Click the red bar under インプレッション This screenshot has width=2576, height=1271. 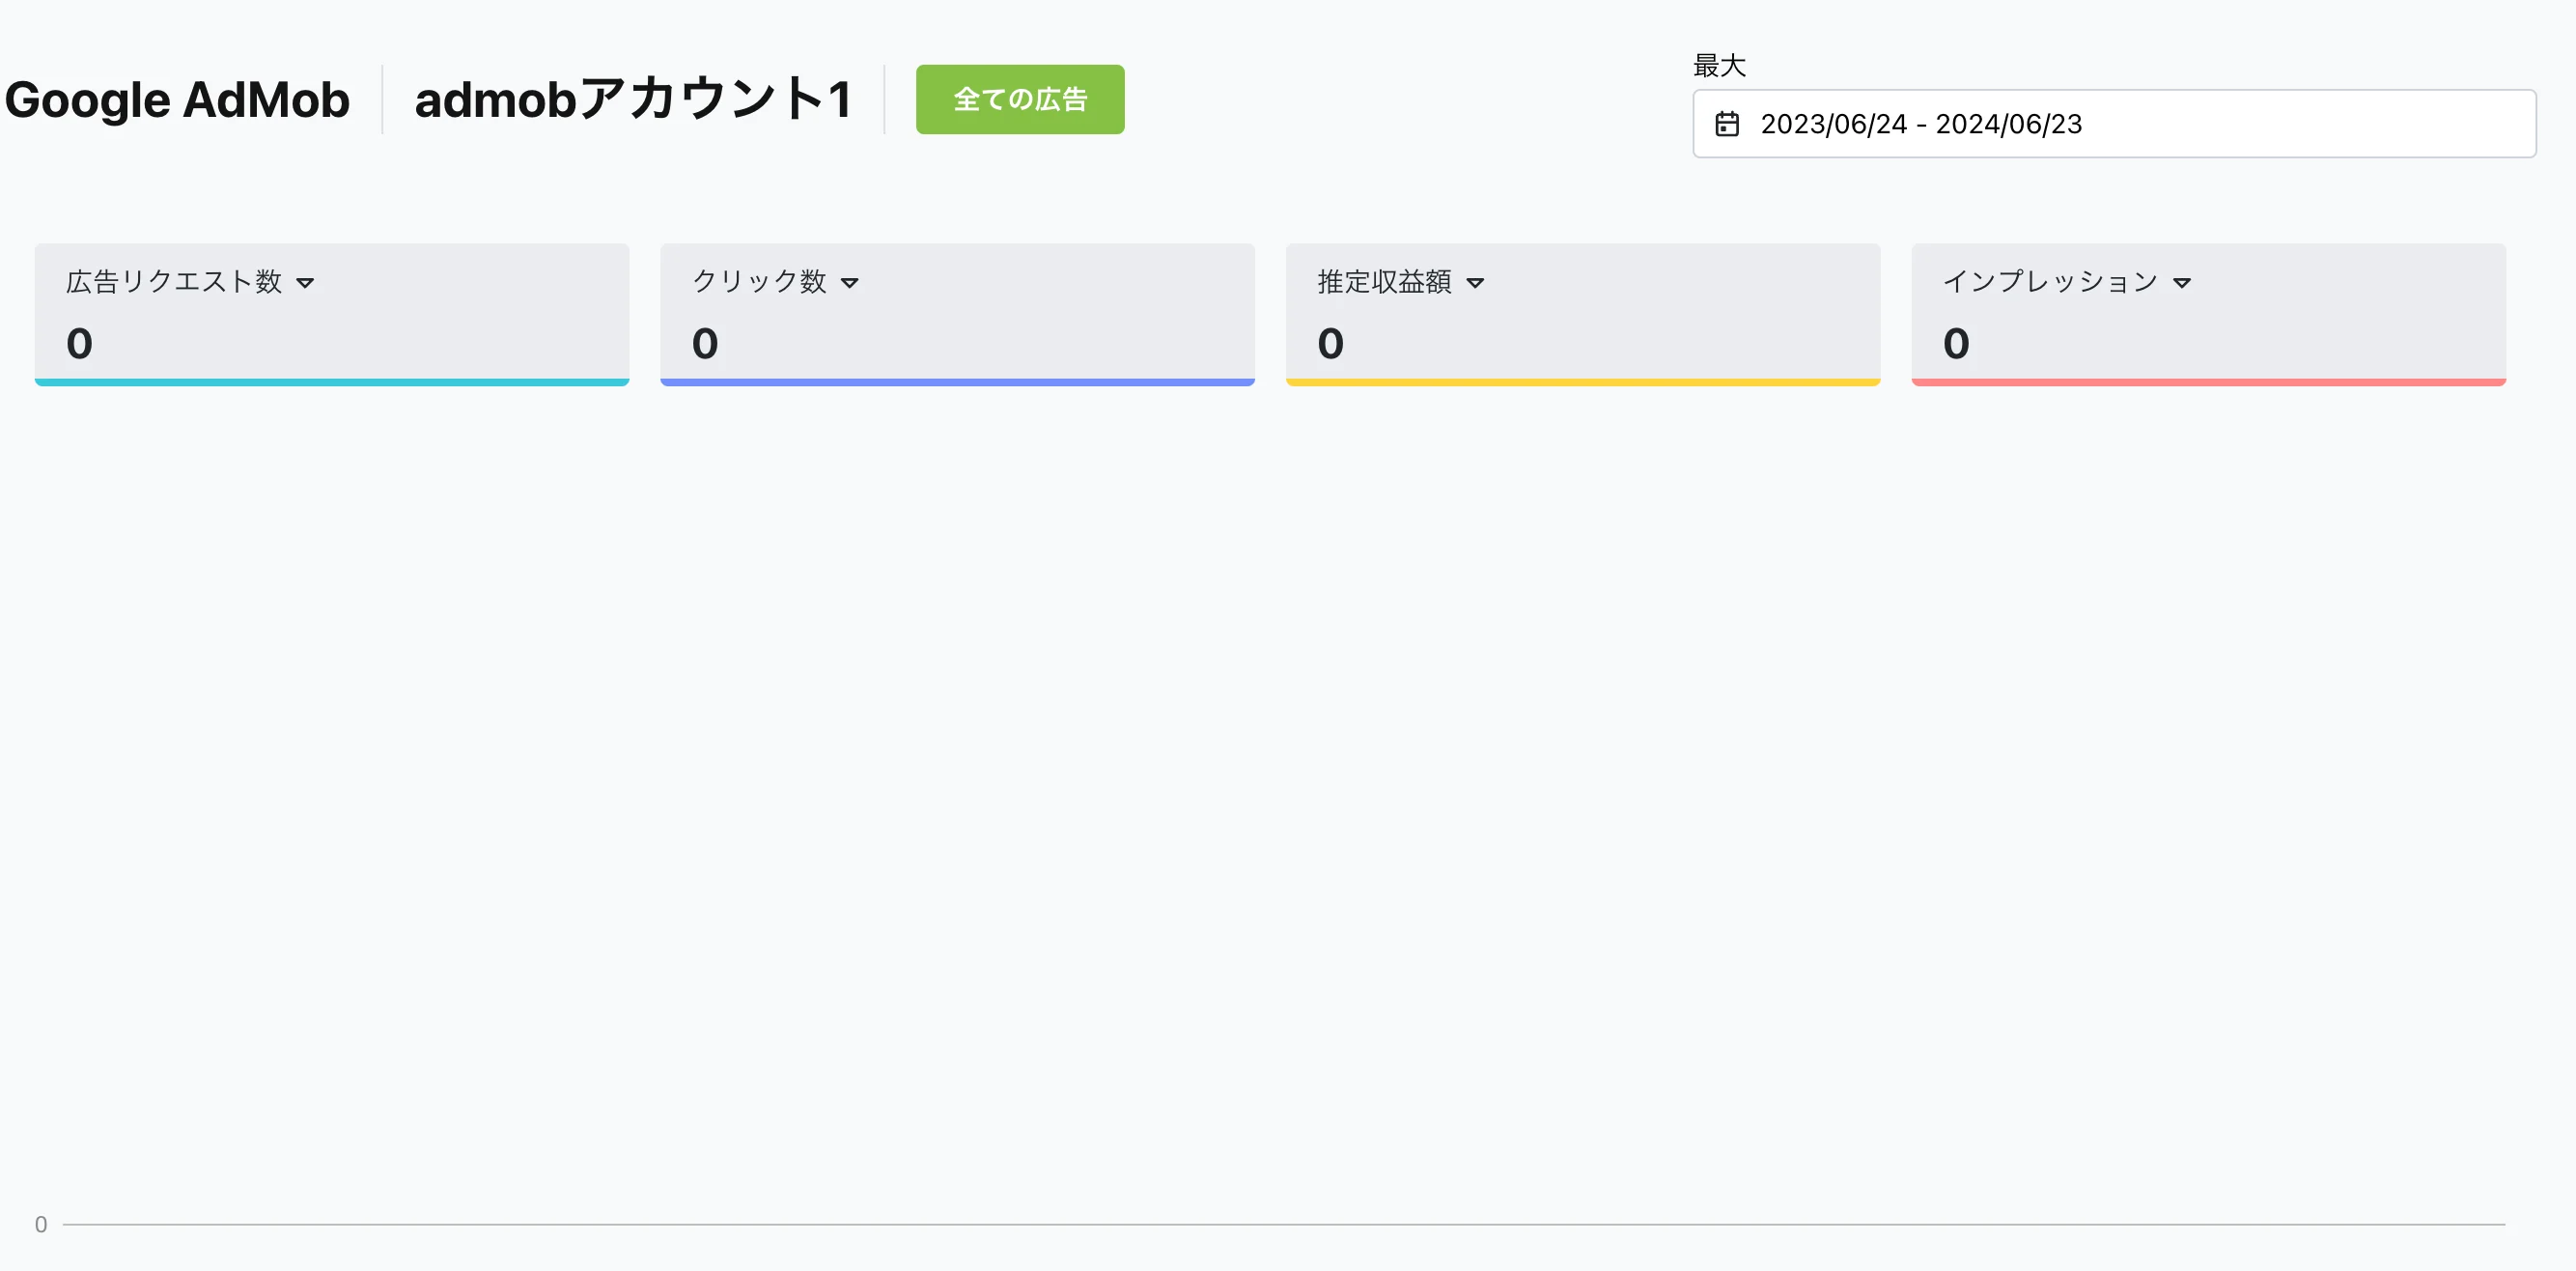[x=2208, y=382]
